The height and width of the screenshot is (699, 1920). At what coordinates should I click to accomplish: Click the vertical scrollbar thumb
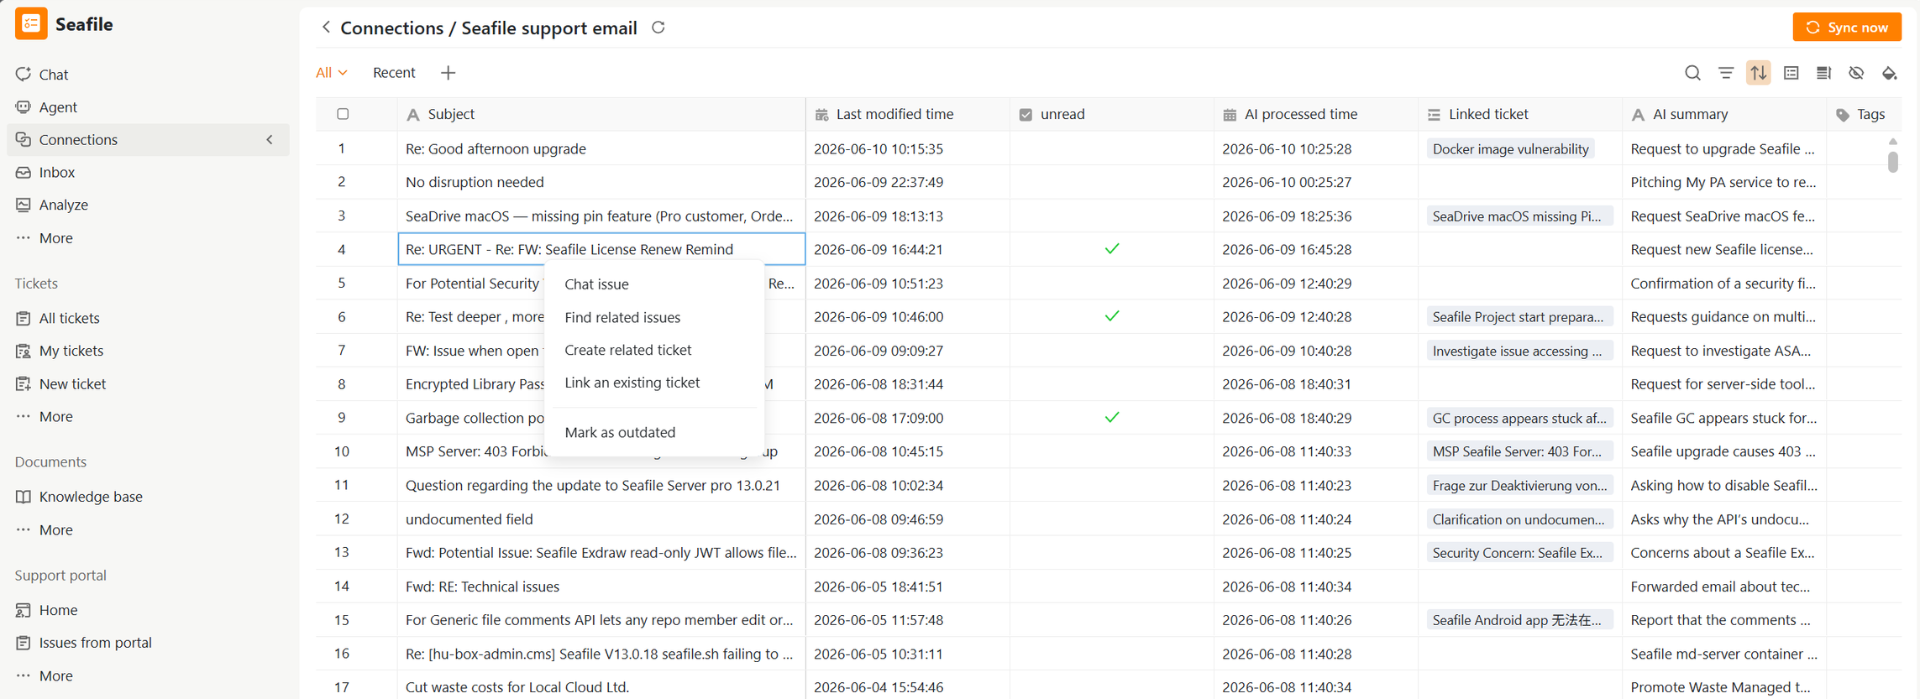pos(1892,161)
